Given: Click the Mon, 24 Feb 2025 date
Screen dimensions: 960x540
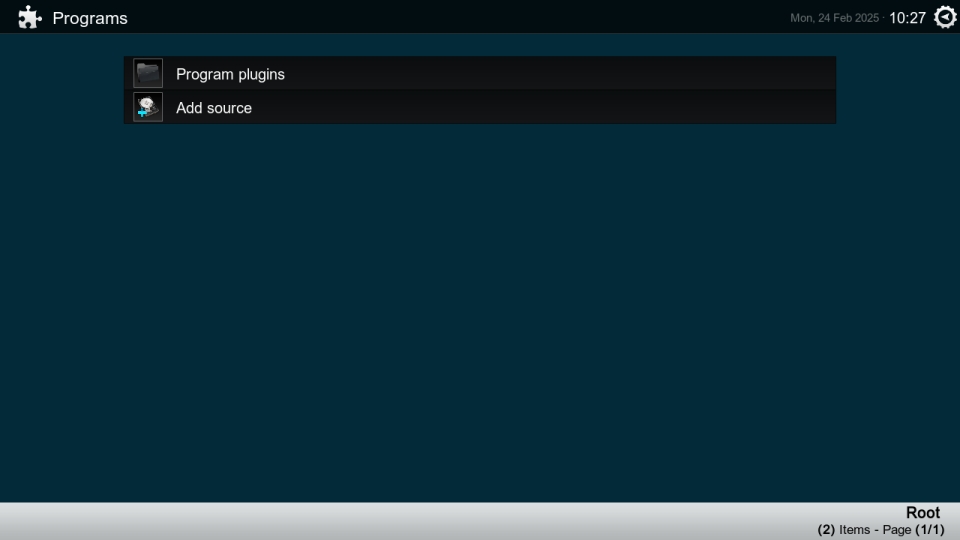Looking at the screenshot, I should [x=834, y=18].
